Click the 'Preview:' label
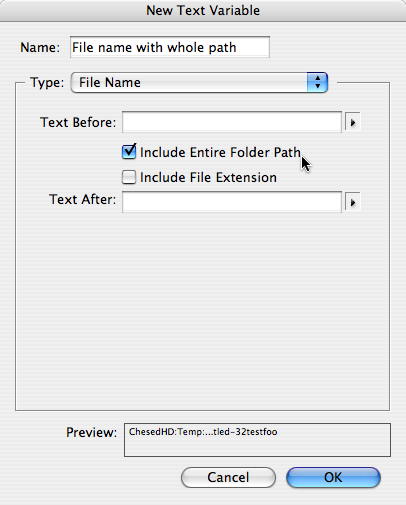This screenshot has width=406, height=505. 92,432
